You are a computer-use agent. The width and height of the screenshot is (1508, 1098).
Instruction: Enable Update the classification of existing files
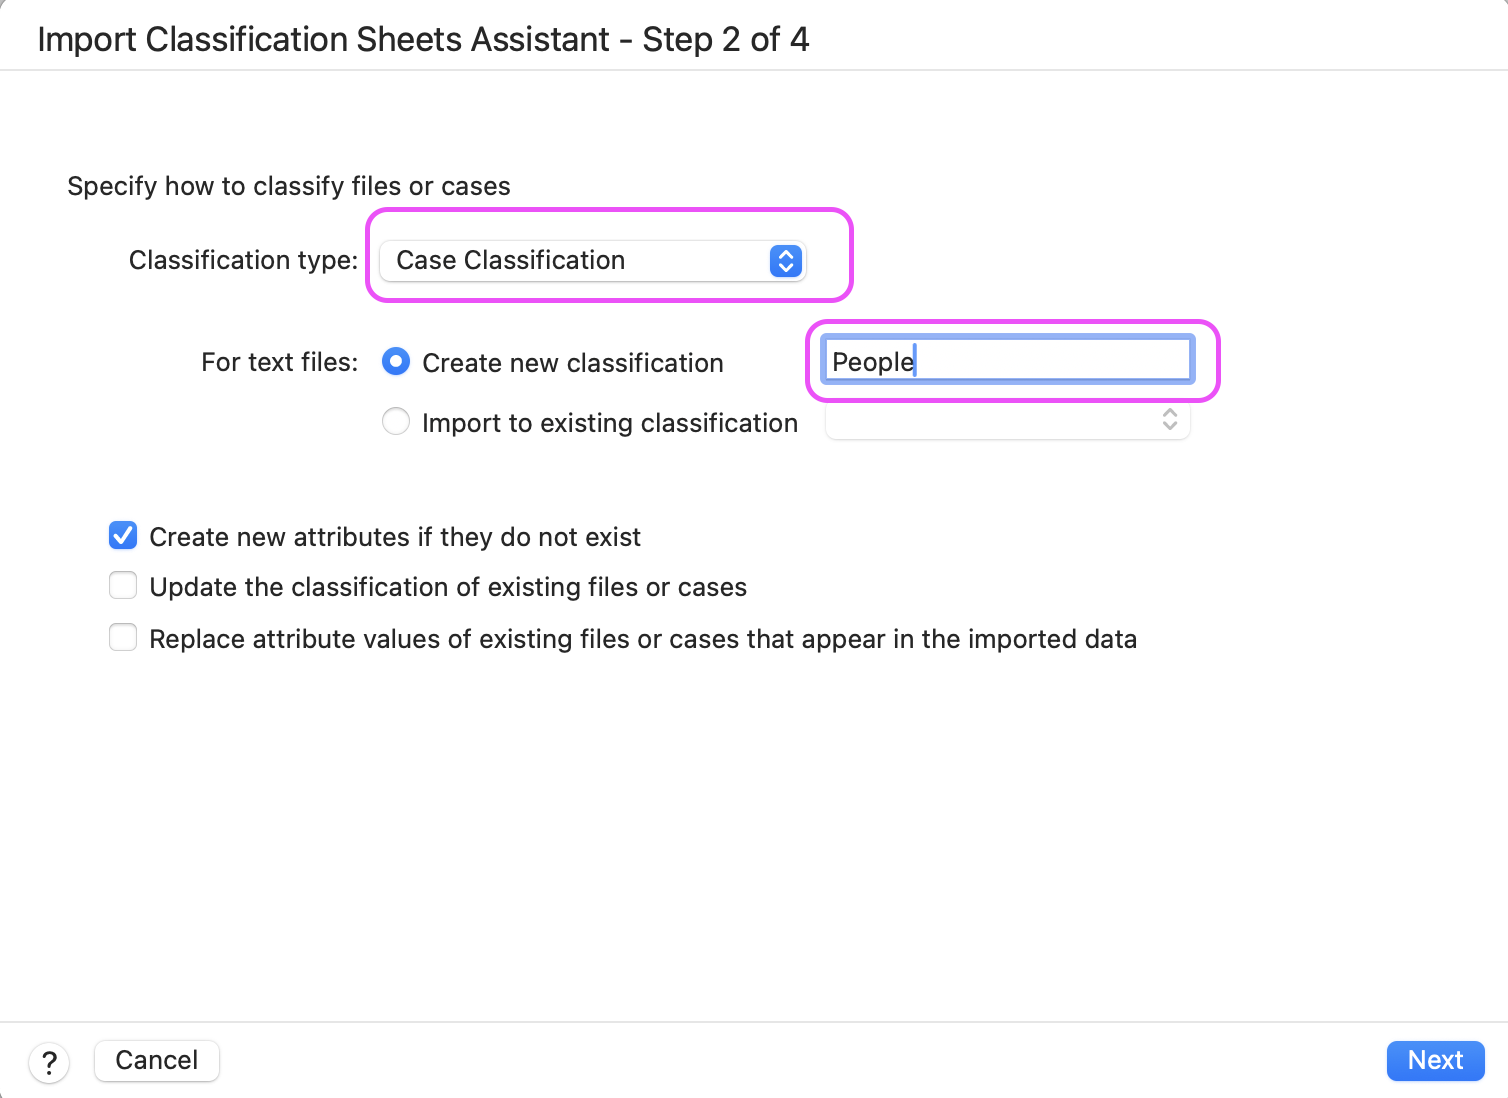click(x=123, y=586)
